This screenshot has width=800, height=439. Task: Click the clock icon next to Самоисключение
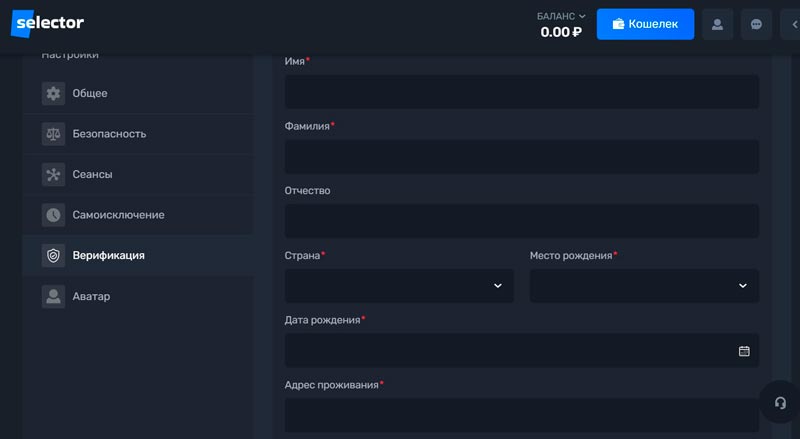[x=53, y=215]
